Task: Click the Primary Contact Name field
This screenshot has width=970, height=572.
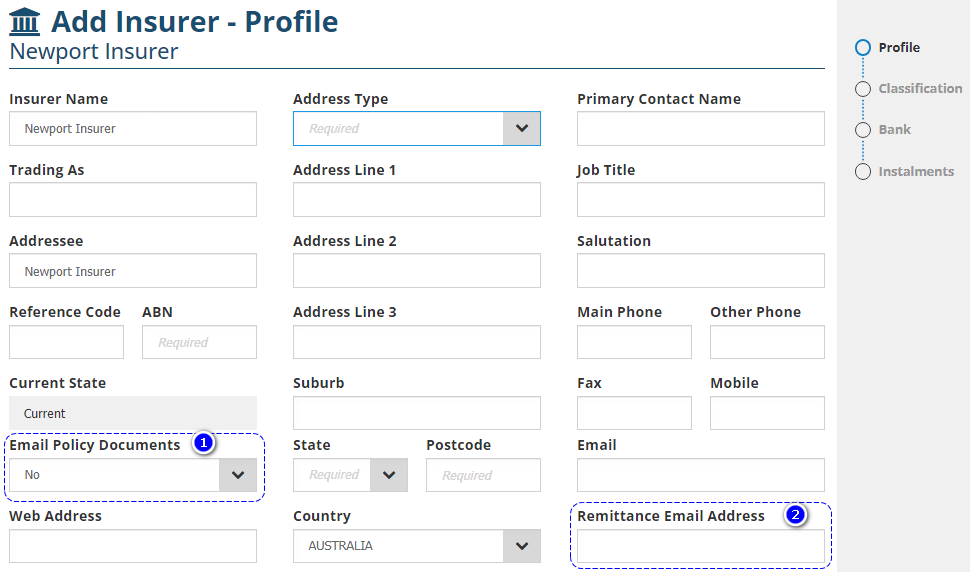Action: [700, 128]
